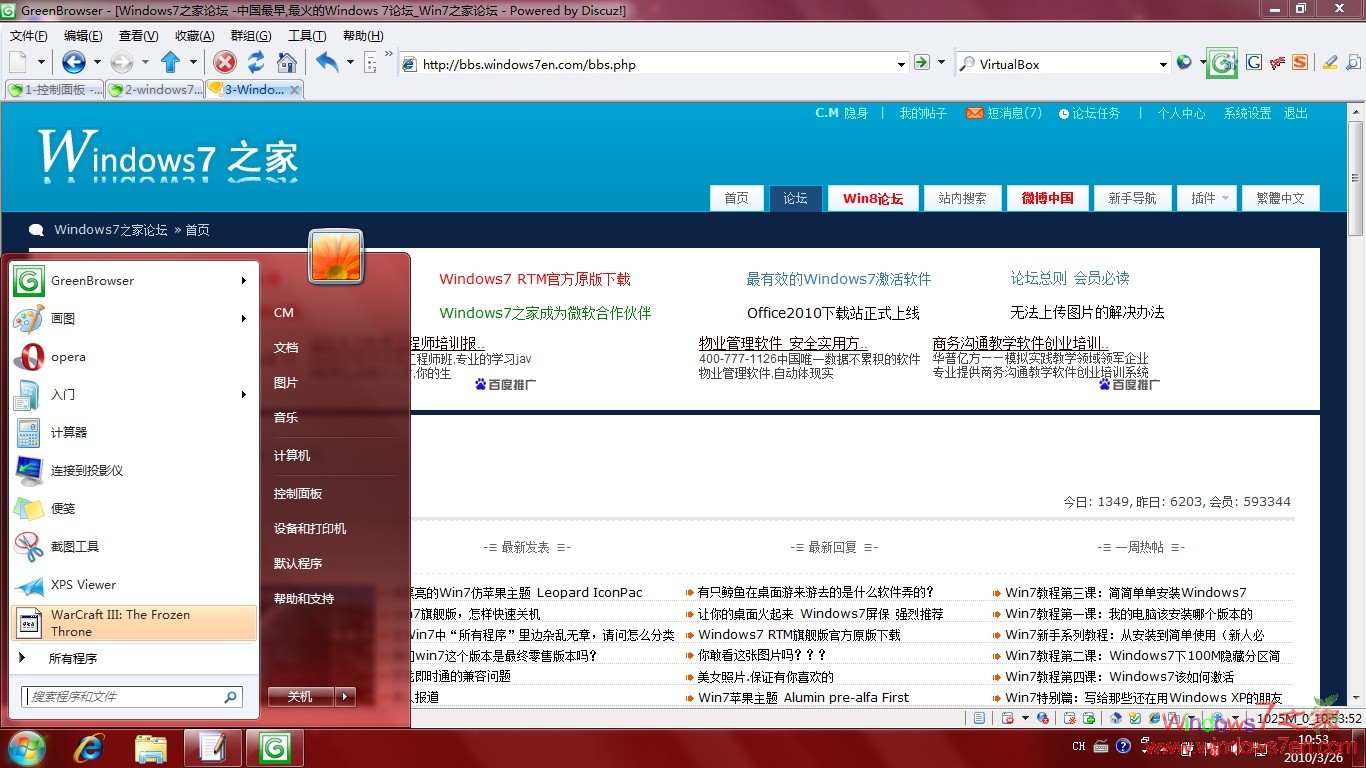Open 所有程序 in the Start menu
Image resolution: width=1366 pixels, height=768 pixels.
click(72, 658)
